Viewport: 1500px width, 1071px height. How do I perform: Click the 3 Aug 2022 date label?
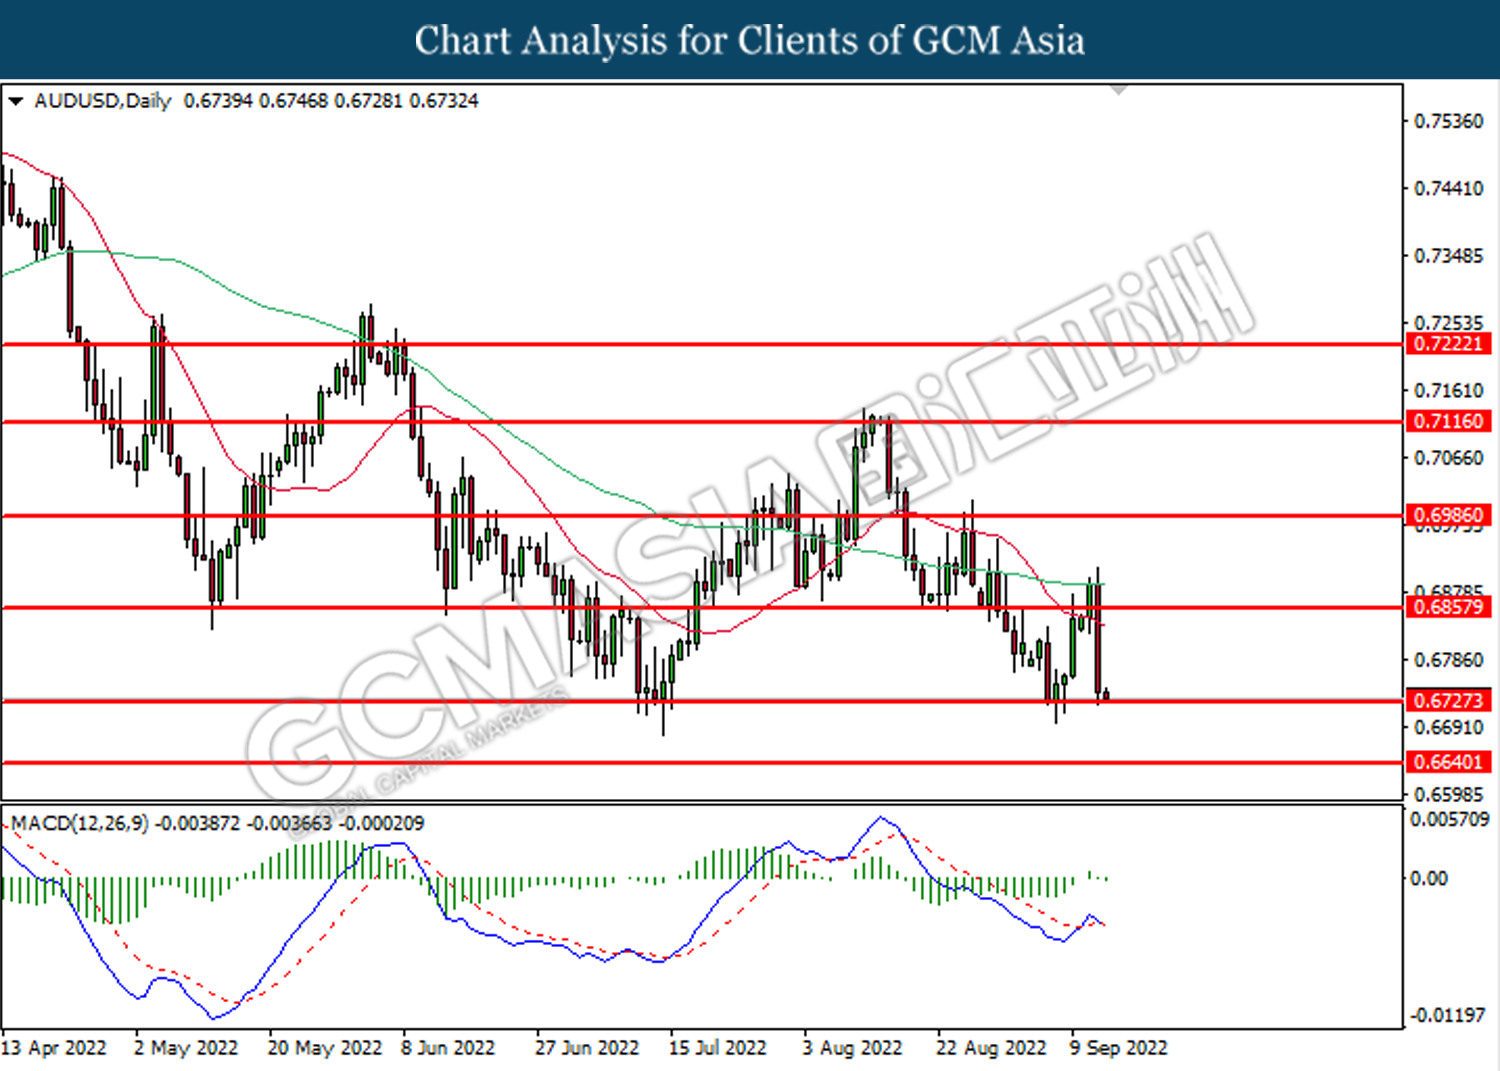point(852,1048)
